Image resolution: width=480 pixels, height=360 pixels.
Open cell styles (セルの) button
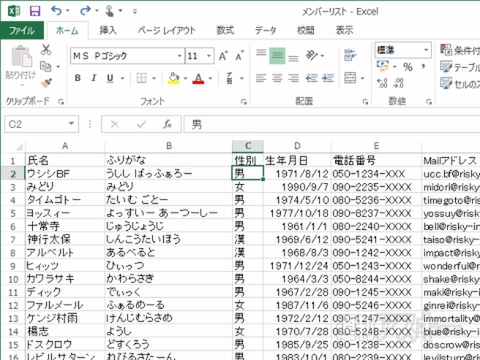click(x=460, y=84)
